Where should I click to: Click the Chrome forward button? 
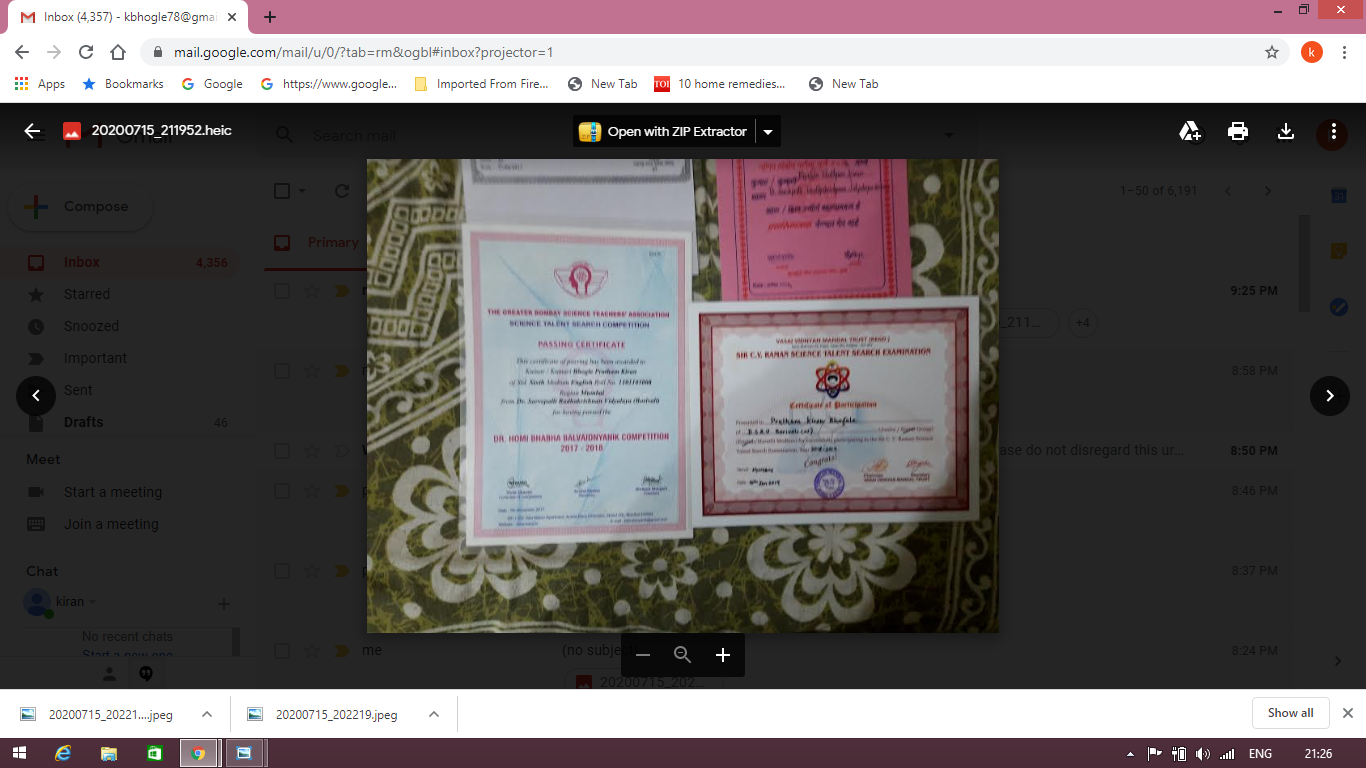(54, 52)
